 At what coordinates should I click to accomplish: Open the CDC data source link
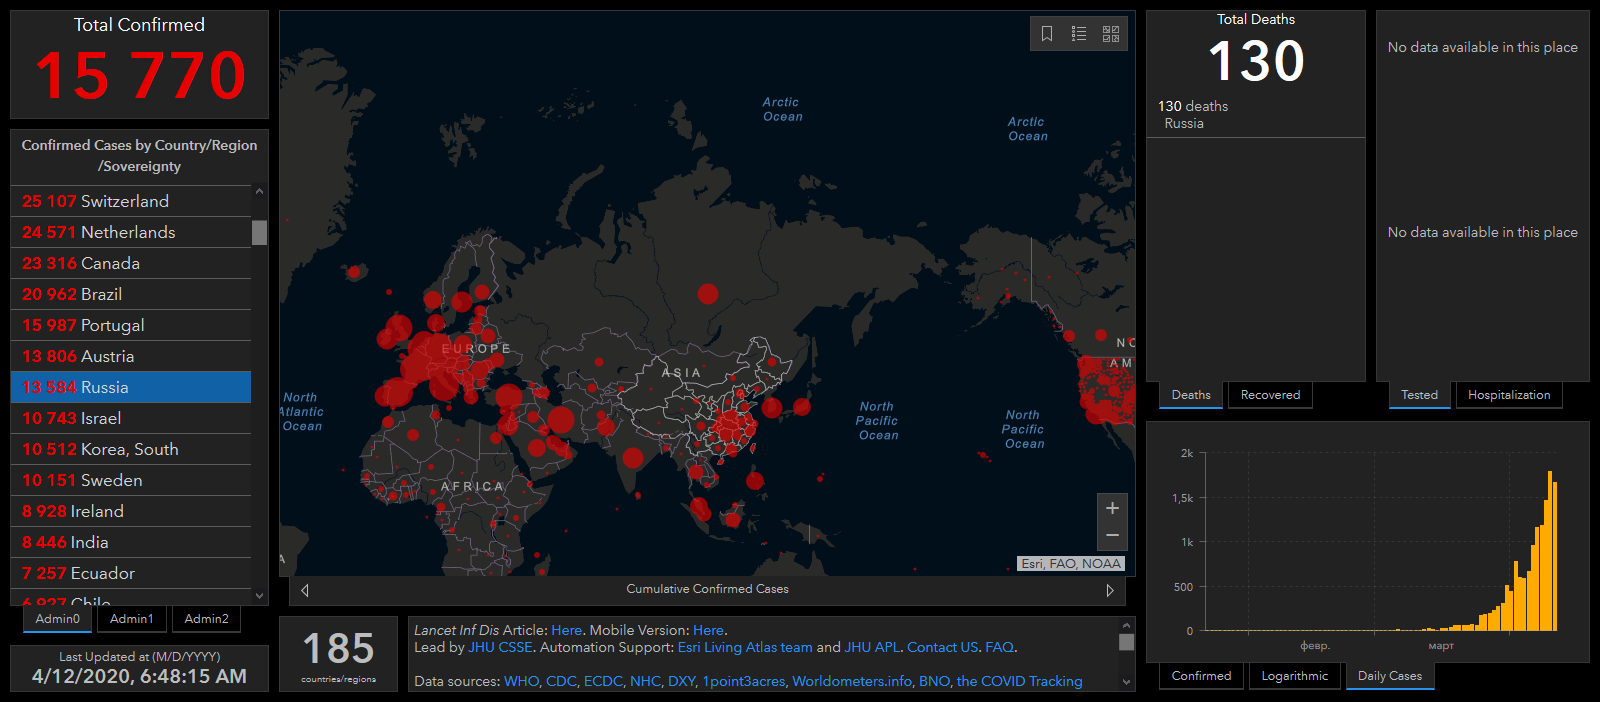[x=561, y=681]
